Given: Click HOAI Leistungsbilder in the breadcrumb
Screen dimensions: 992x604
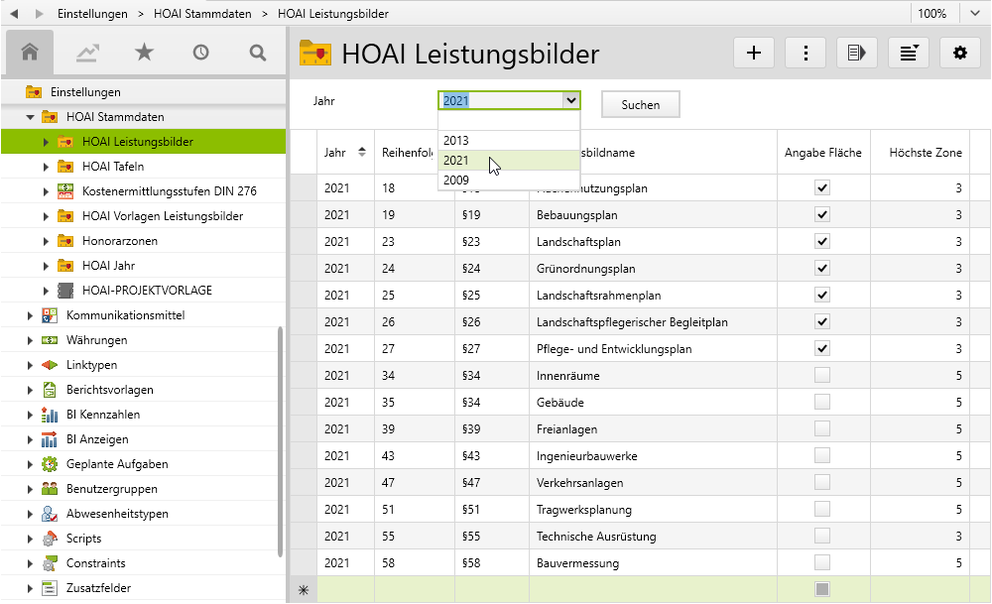Looking at the screenshot, I should click(x=333, y=13).
